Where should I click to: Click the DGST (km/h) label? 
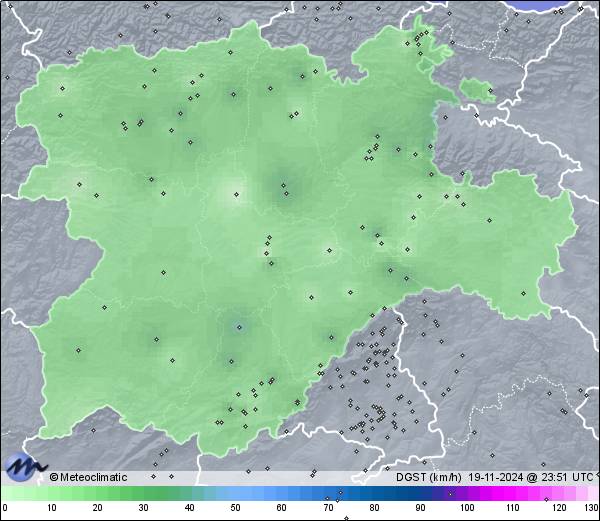[428, 477]
